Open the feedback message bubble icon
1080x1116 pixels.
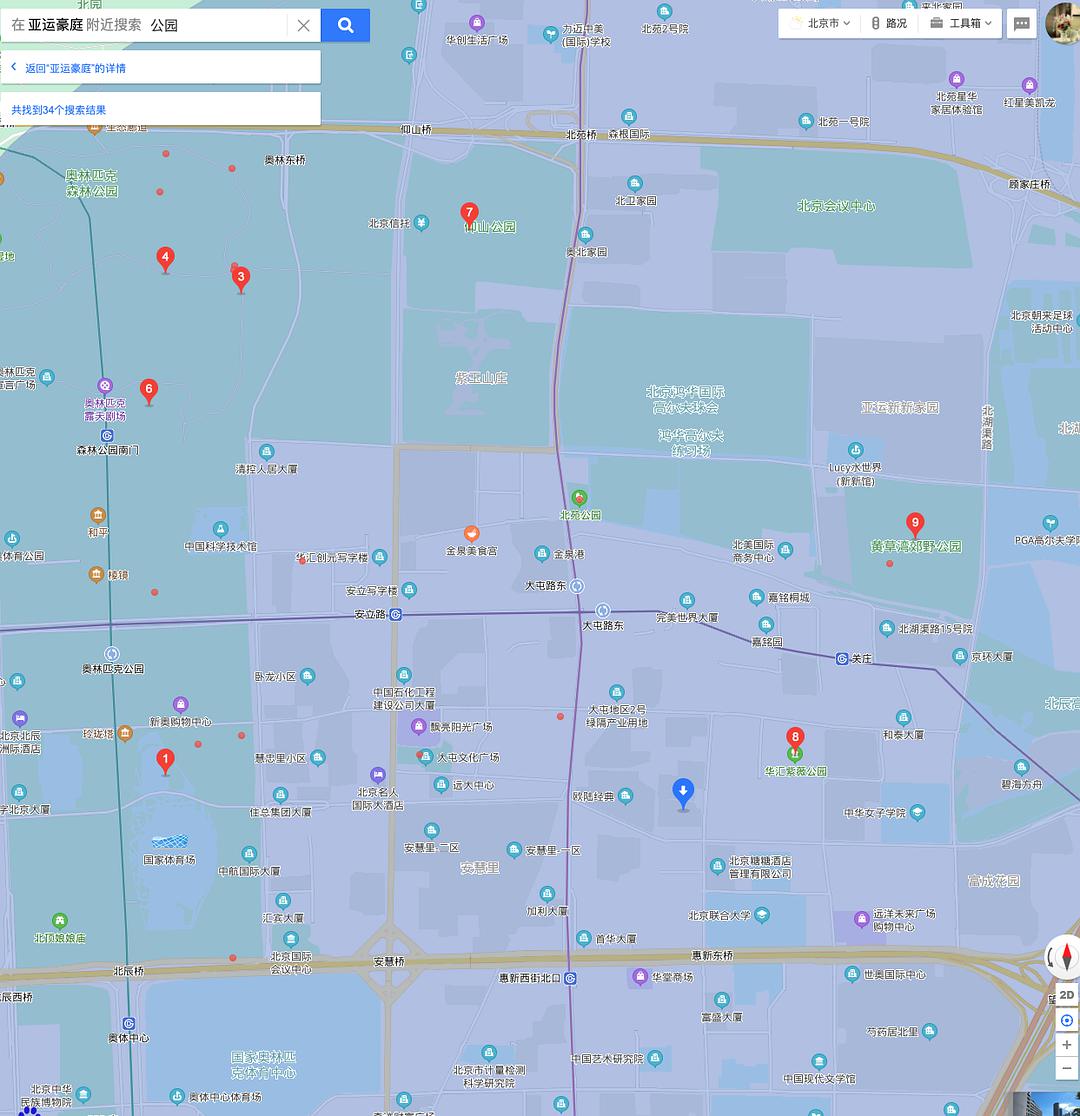[x=1021, y=24]
